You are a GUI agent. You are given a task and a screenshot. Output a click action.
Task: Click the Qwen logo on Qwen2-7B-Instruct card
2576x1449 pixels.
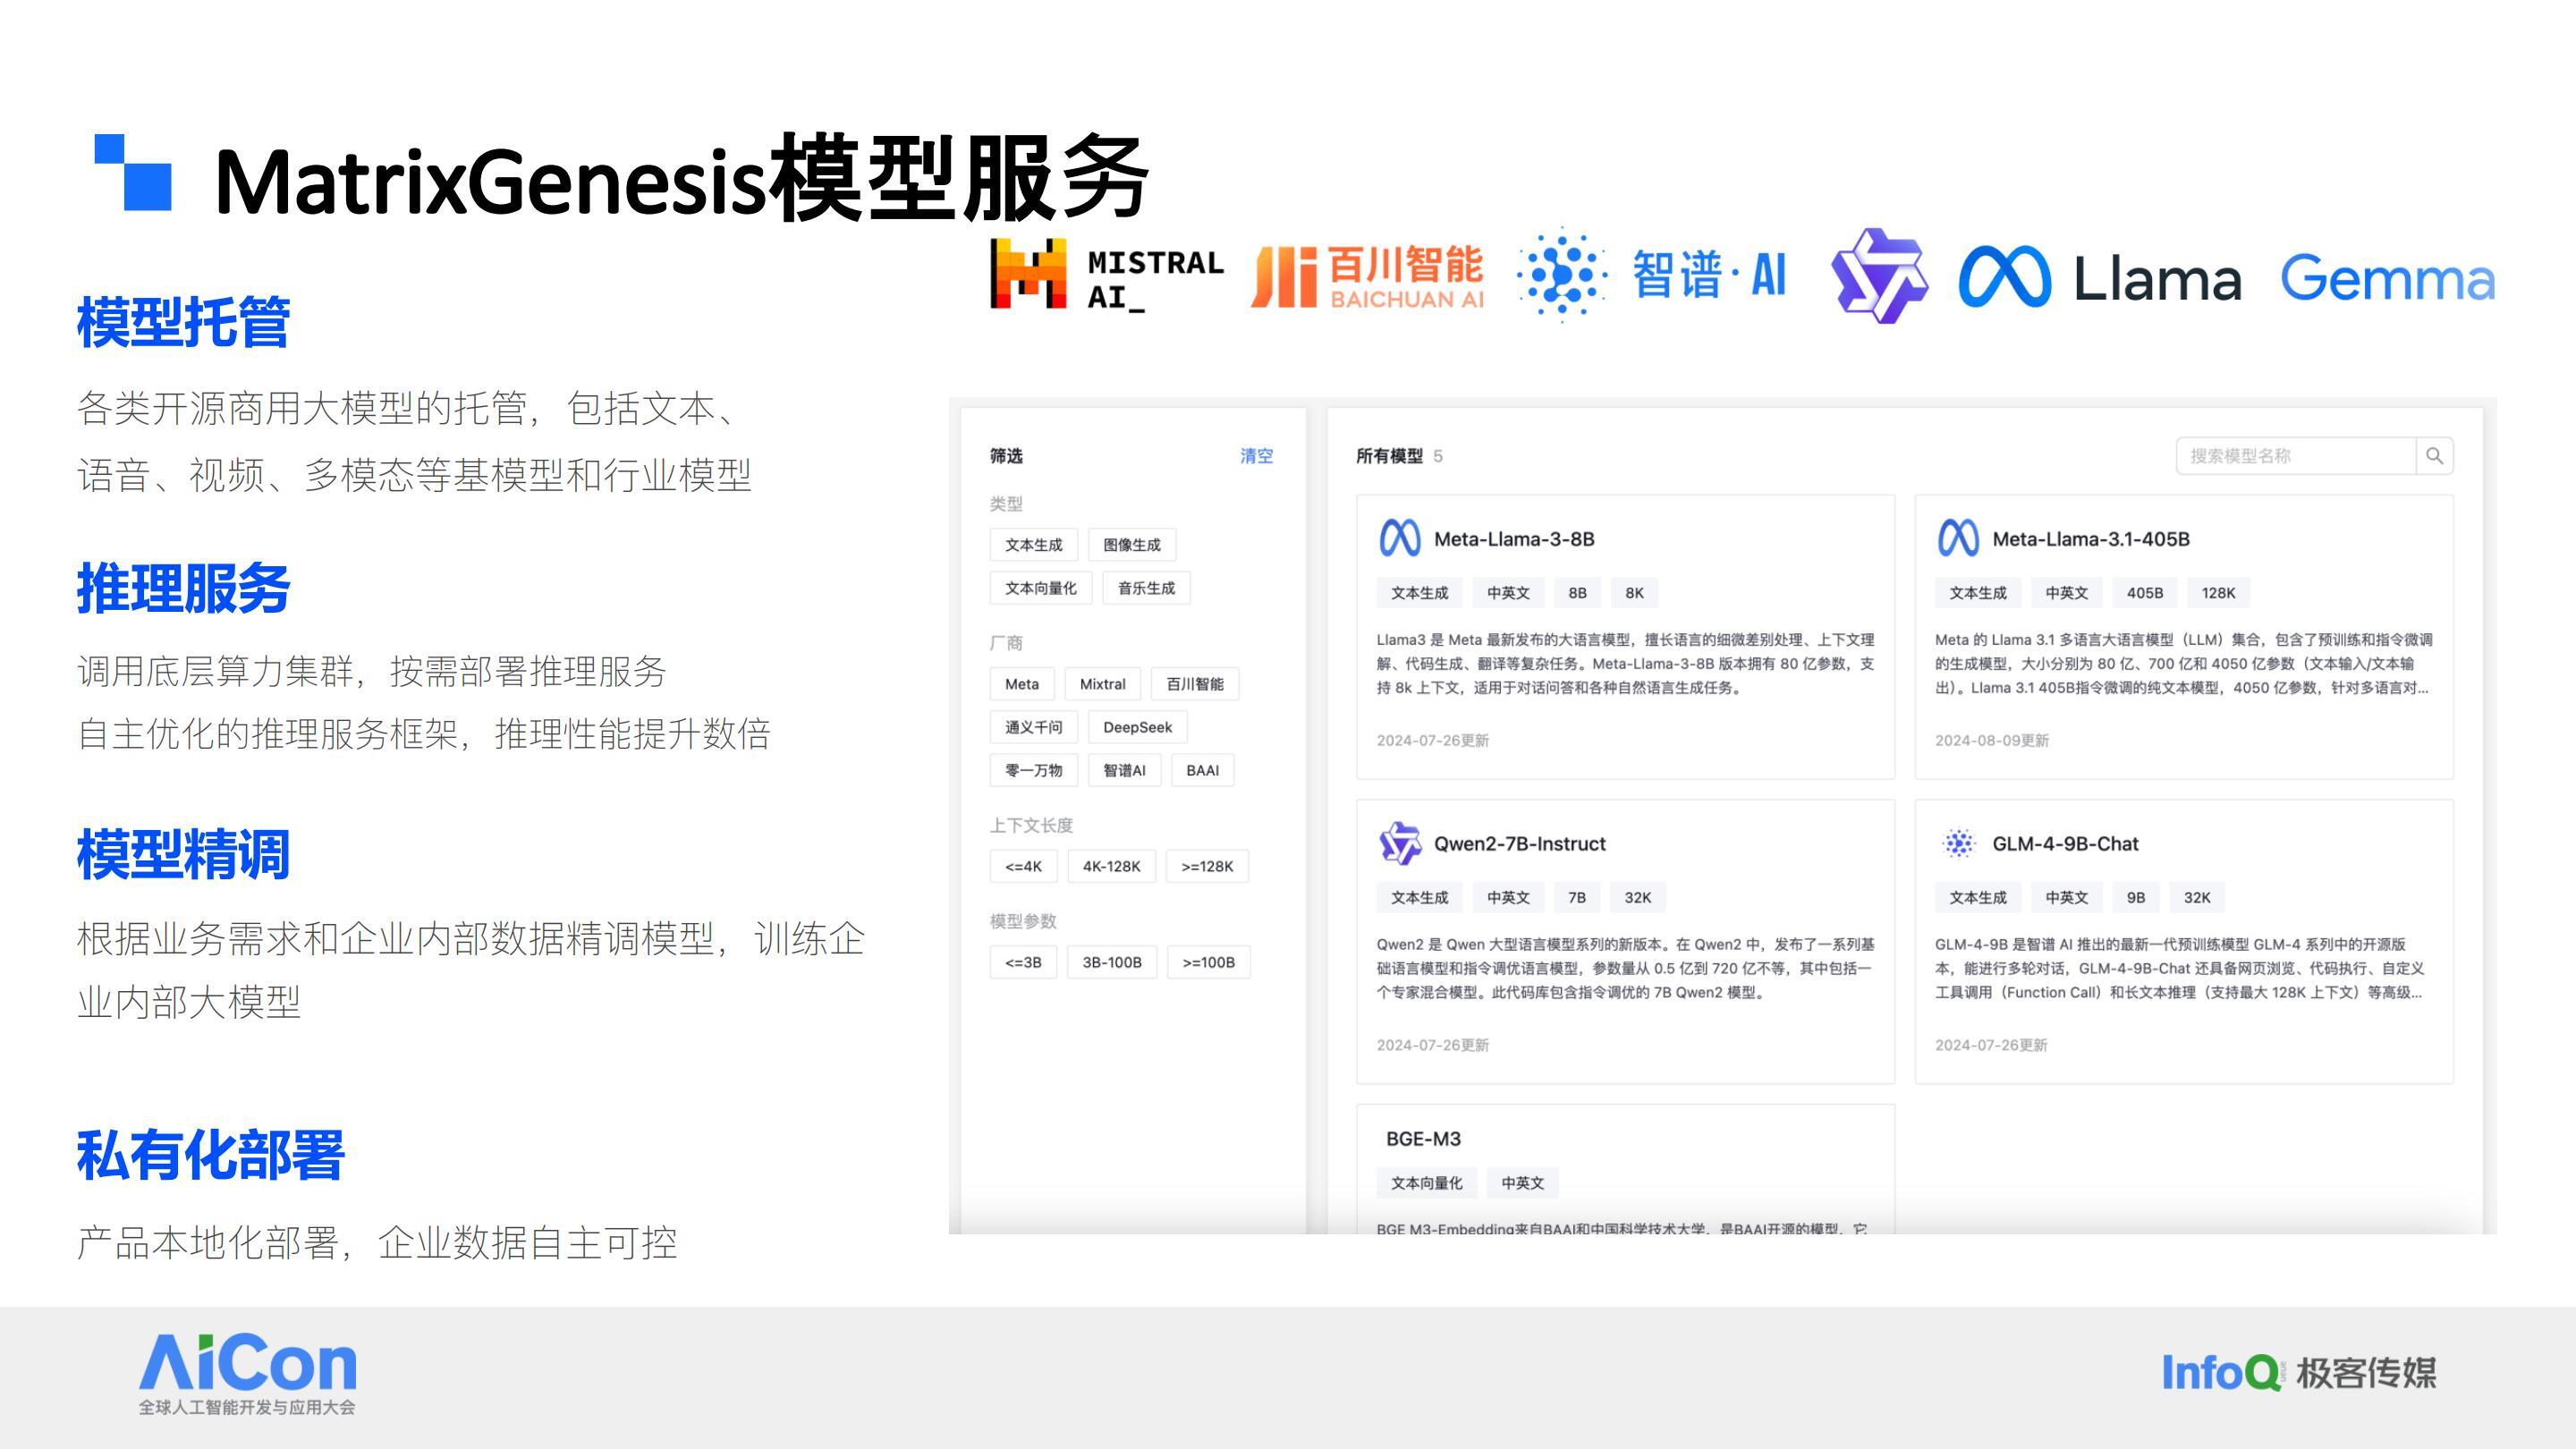click(x=1399, y=843)
